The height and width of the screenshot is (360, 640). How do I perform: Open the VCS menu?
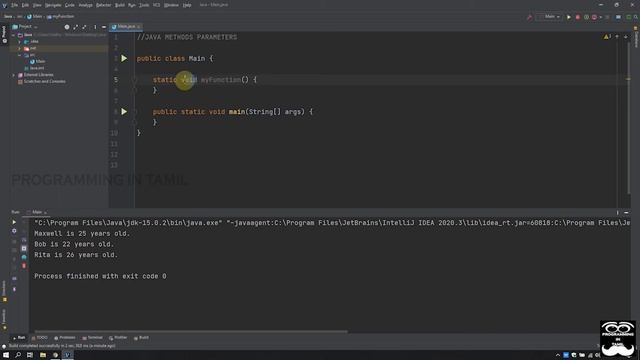click(x=156, y=5)
